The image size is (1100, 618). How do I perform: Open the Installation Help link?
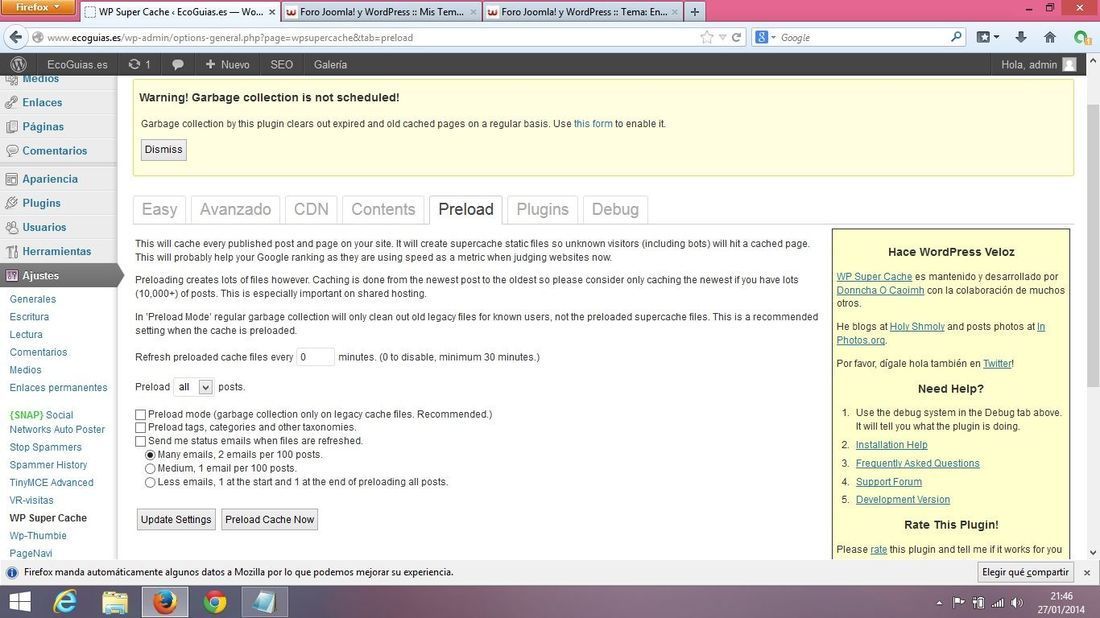[891, 445]
